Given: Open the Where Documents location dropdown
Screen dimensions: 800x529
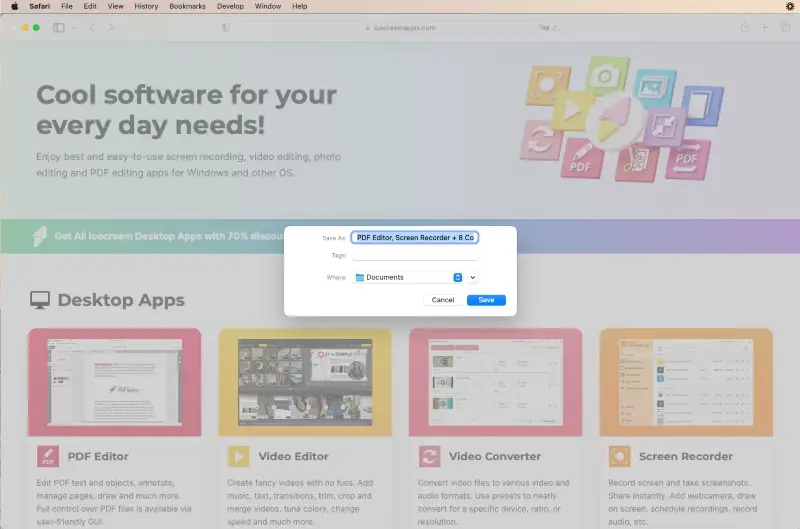Looking at the screenshot, I should (408, 278).
